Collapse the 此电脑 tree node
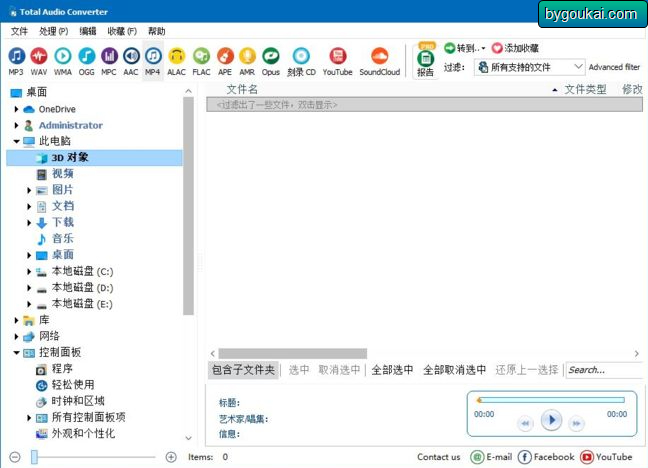The image size is (648, 468). (16, 141)
